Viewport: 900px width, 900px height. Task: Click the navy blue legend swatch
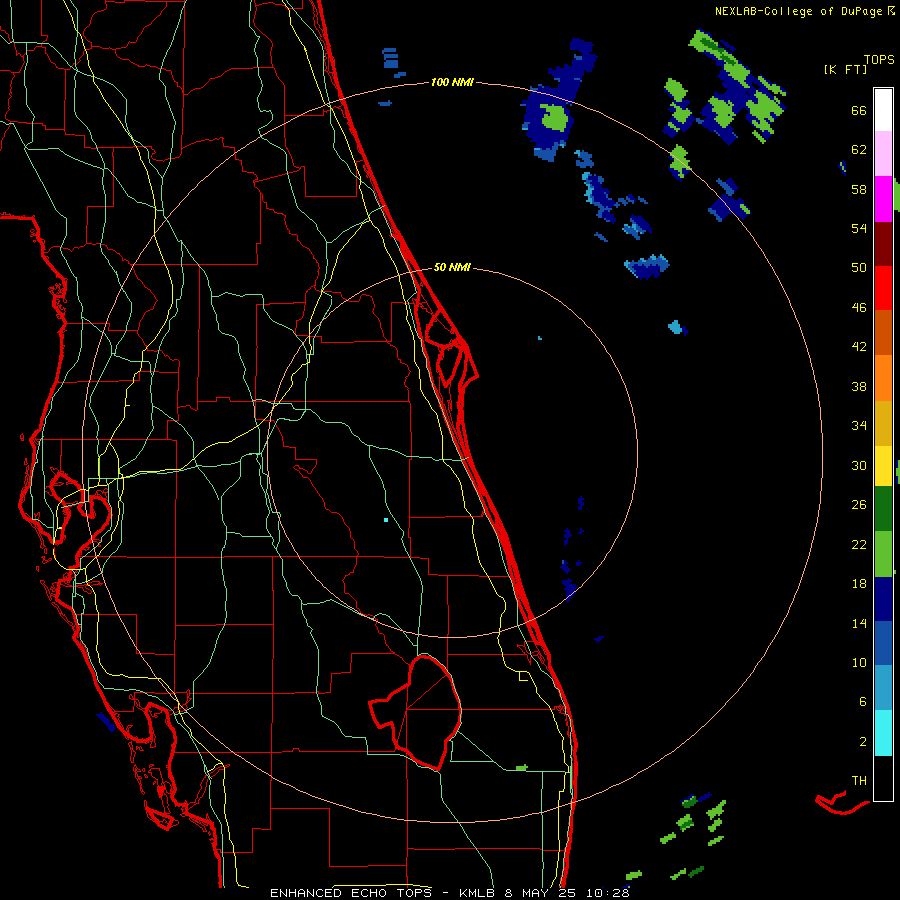883,599
